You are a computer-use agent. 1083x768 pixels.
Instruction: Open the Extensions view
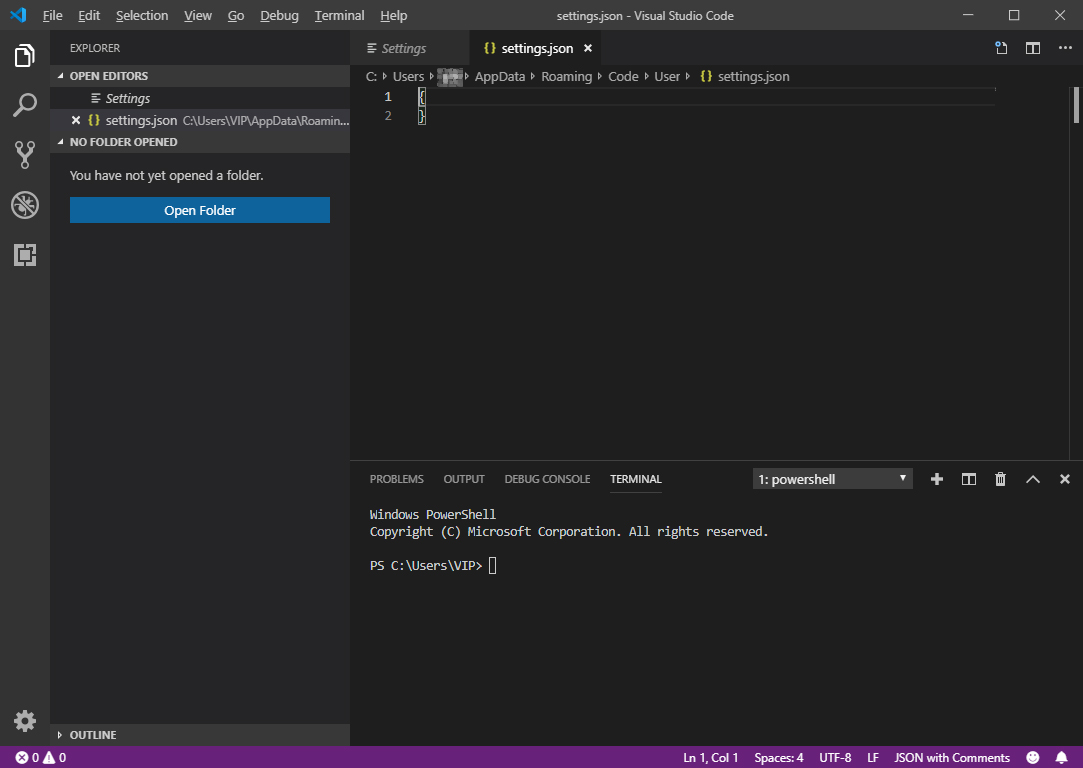tap(25, 255)
